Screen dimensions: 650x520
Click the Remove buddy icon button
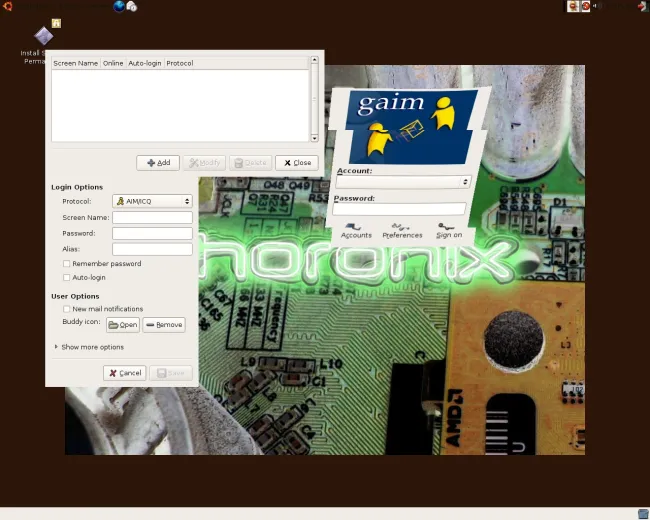coord(164,325)
